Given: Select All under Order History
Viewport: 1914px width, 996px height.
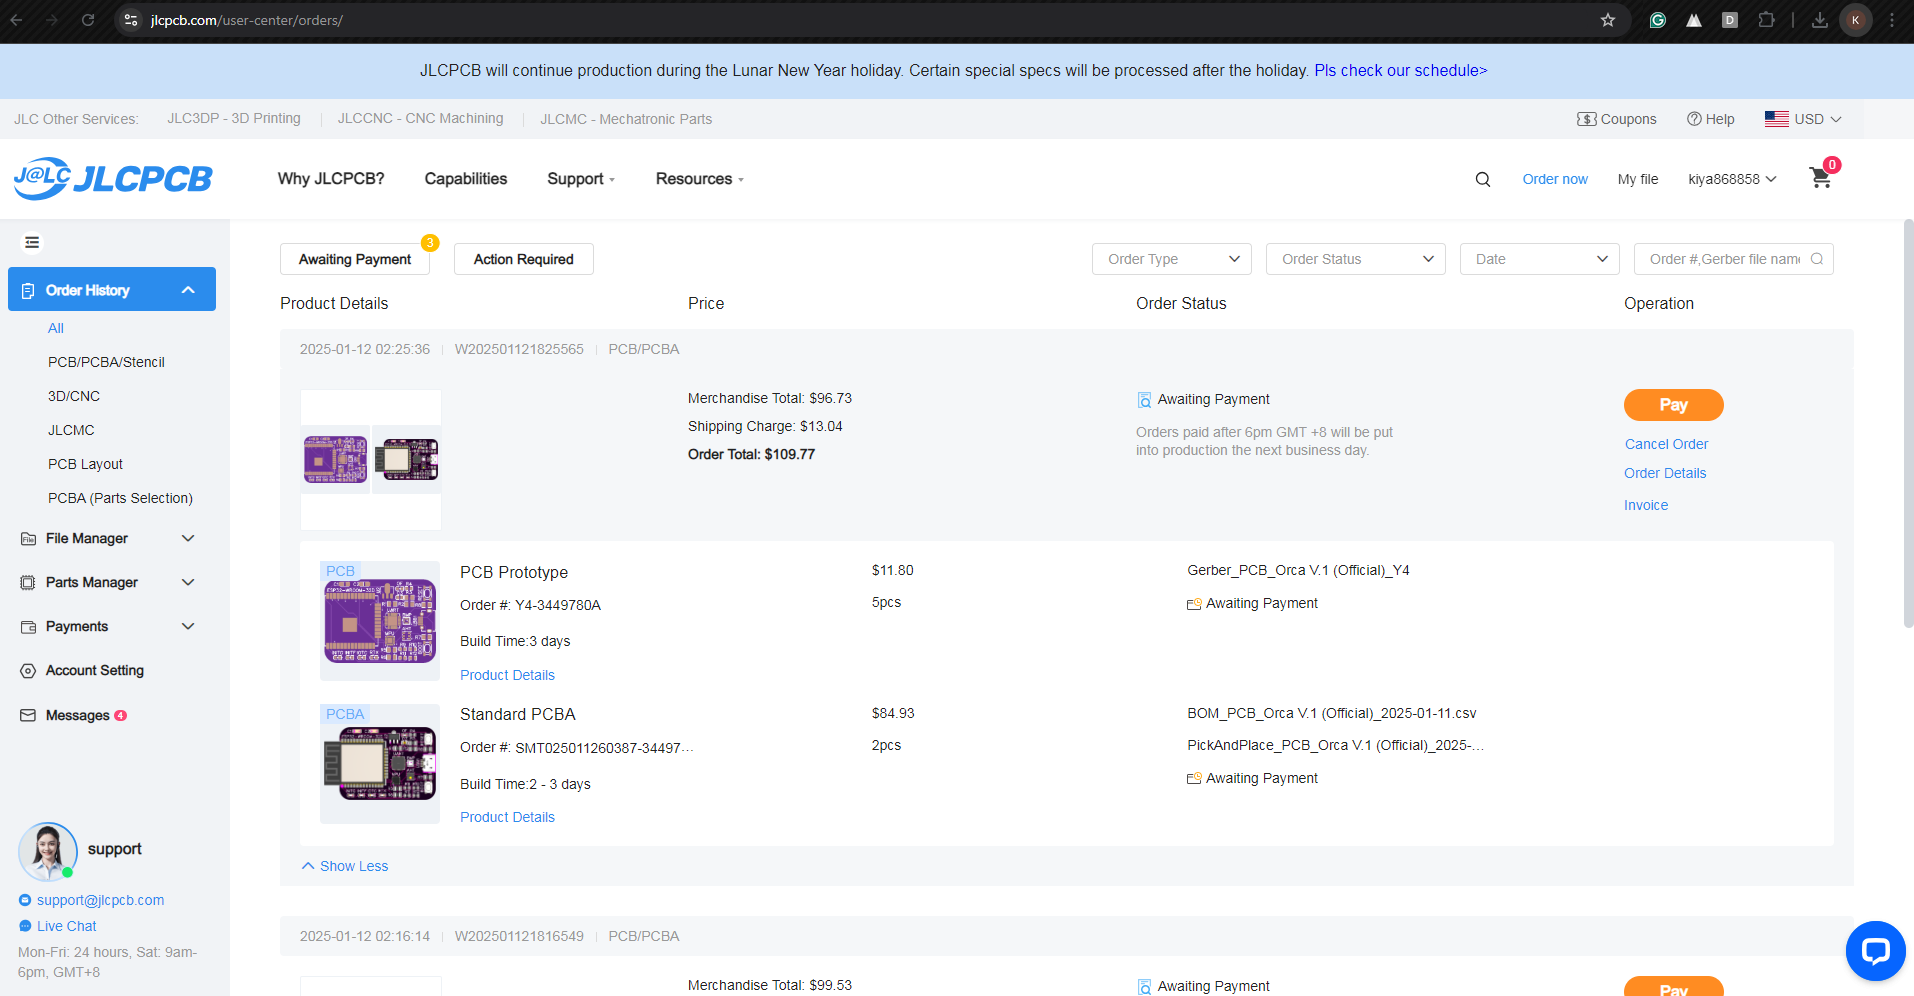Looking at the screenshot, I should point(56,328).
